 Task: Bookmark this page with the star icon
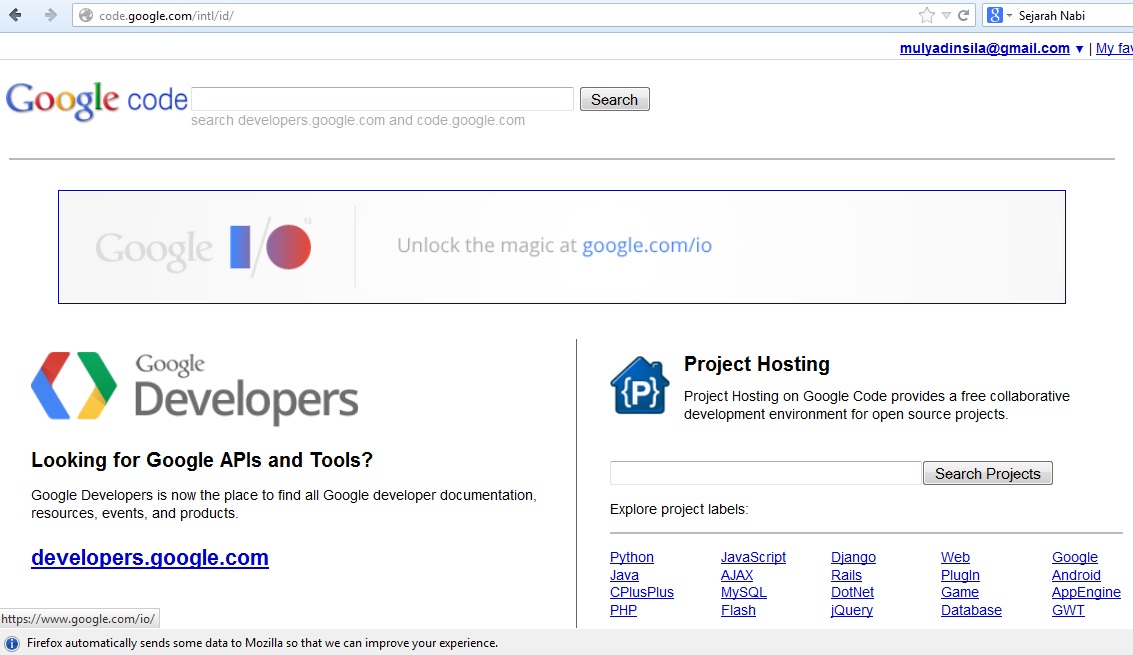(926, 15)
